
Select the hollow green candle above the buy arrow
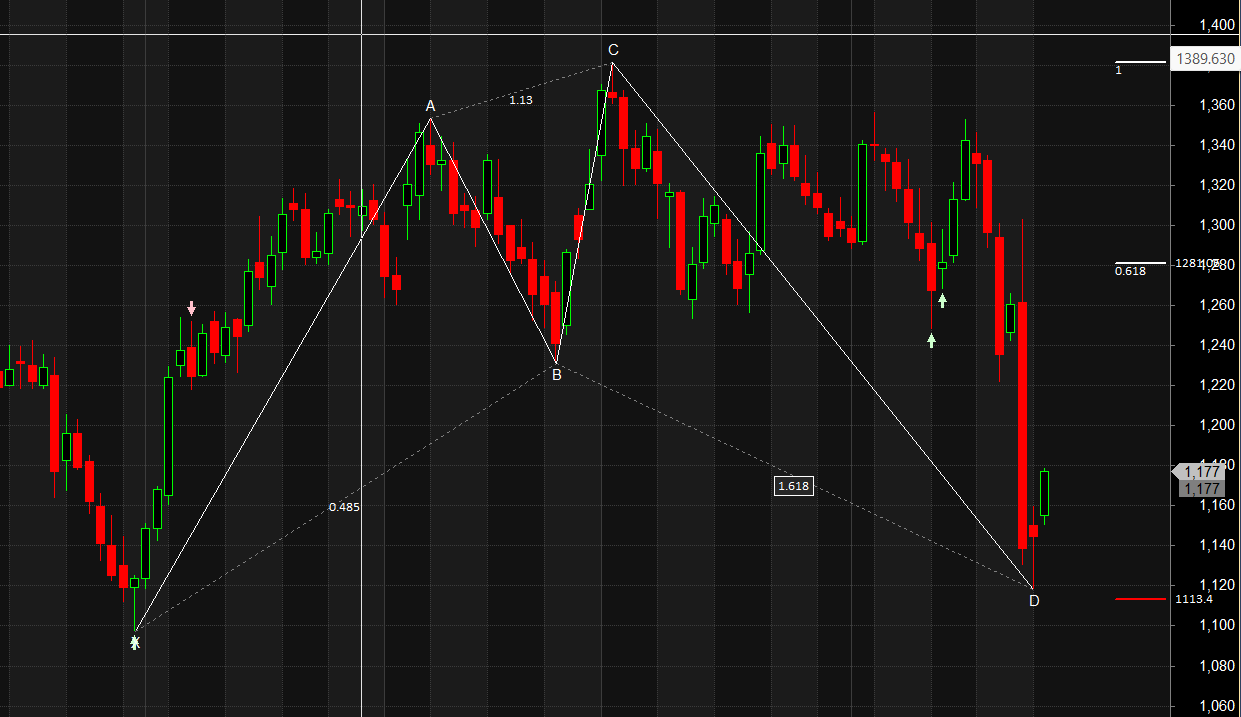(942, 265)
